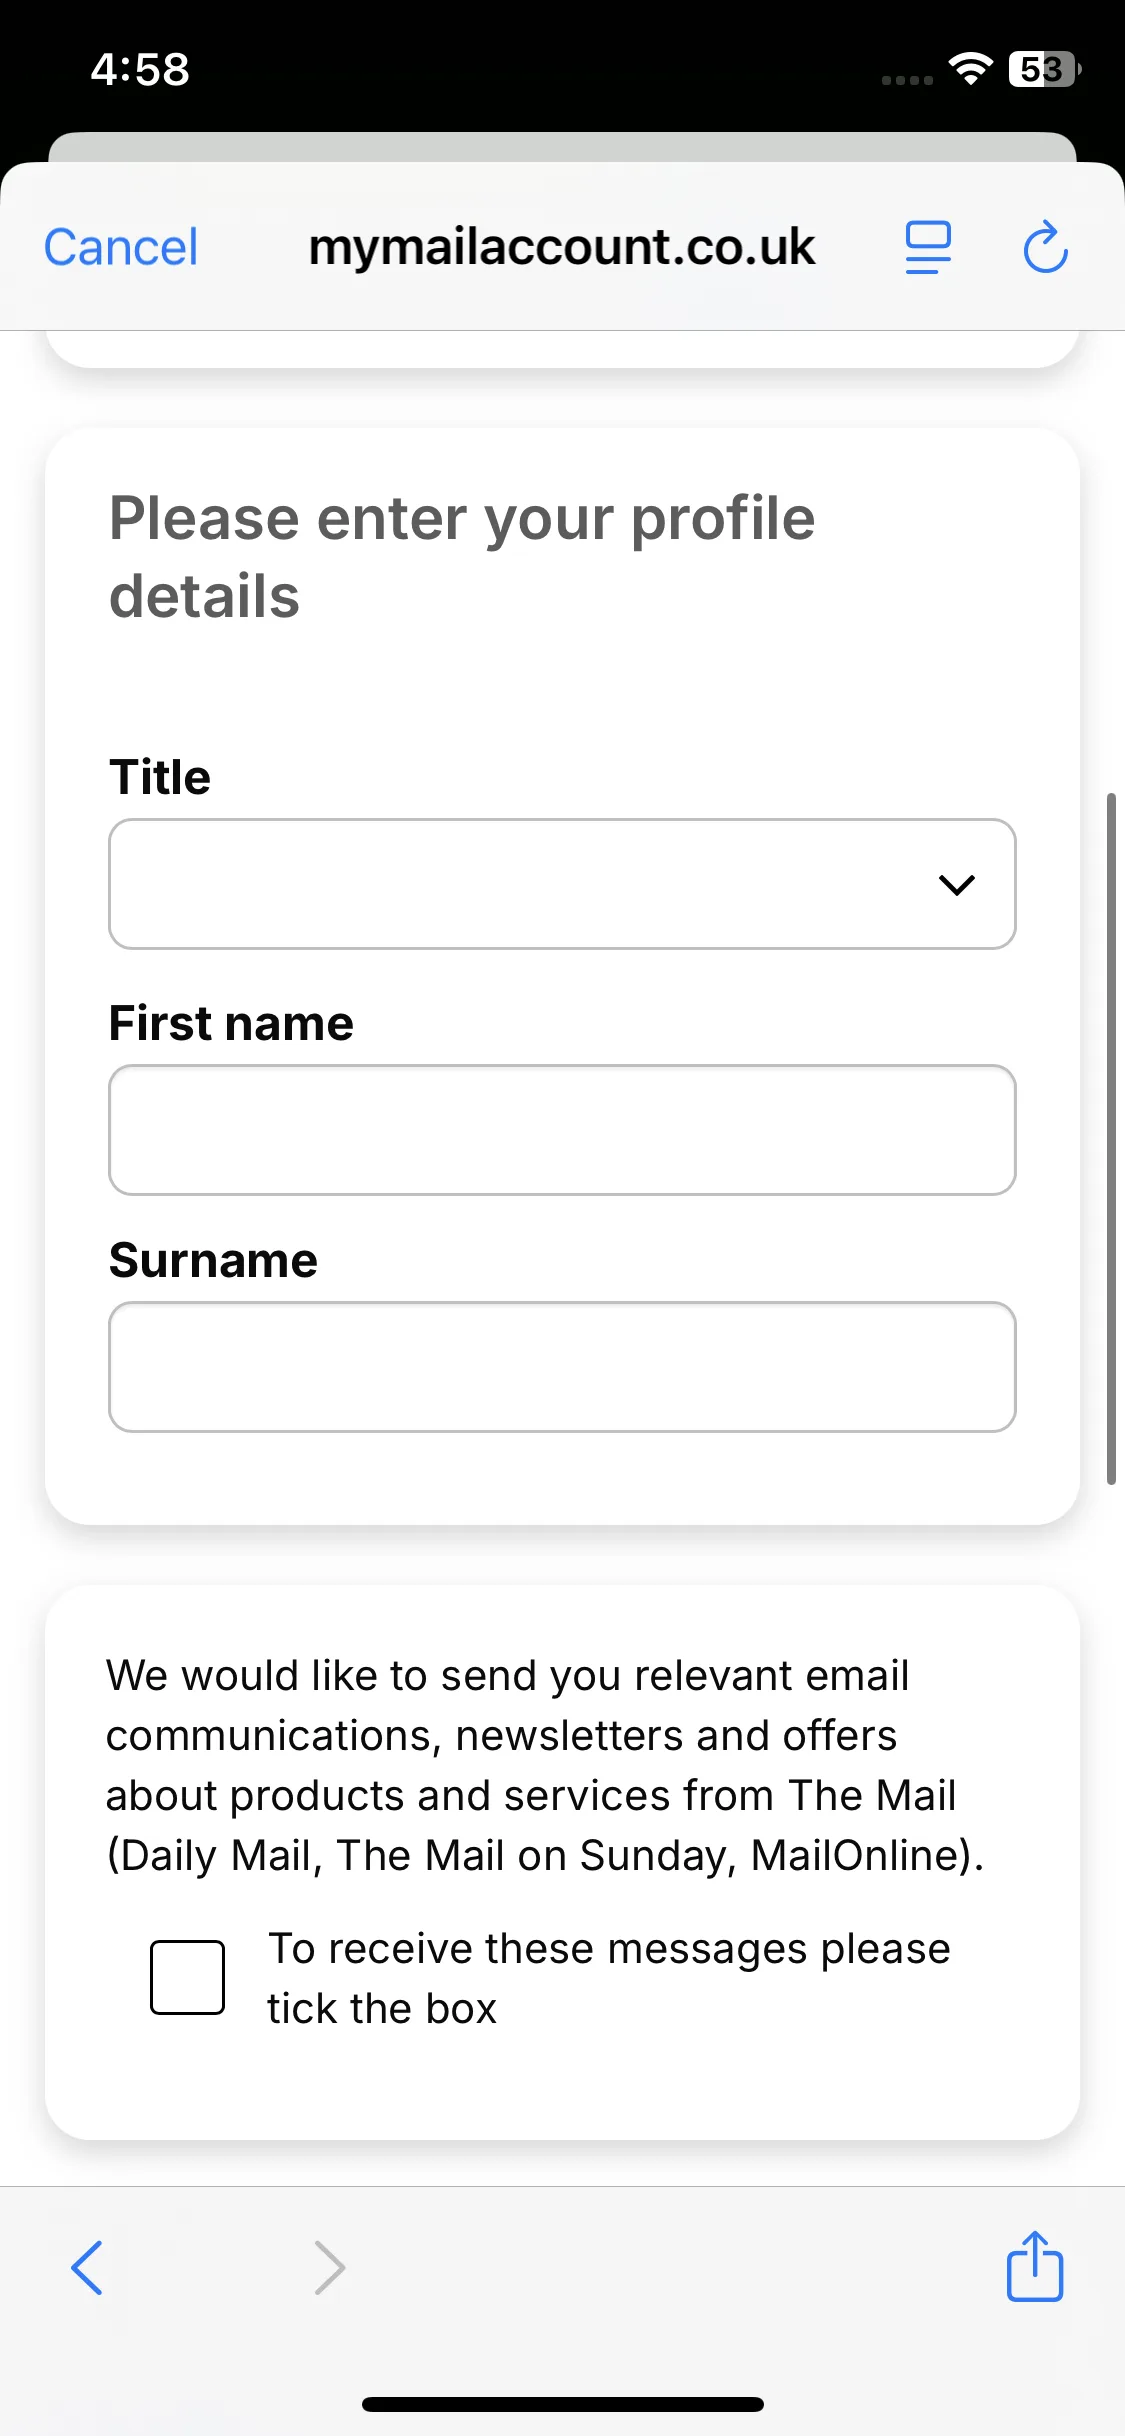
Task: Reload the page with the refresh icon
Action: click(x=1046, y=247)
